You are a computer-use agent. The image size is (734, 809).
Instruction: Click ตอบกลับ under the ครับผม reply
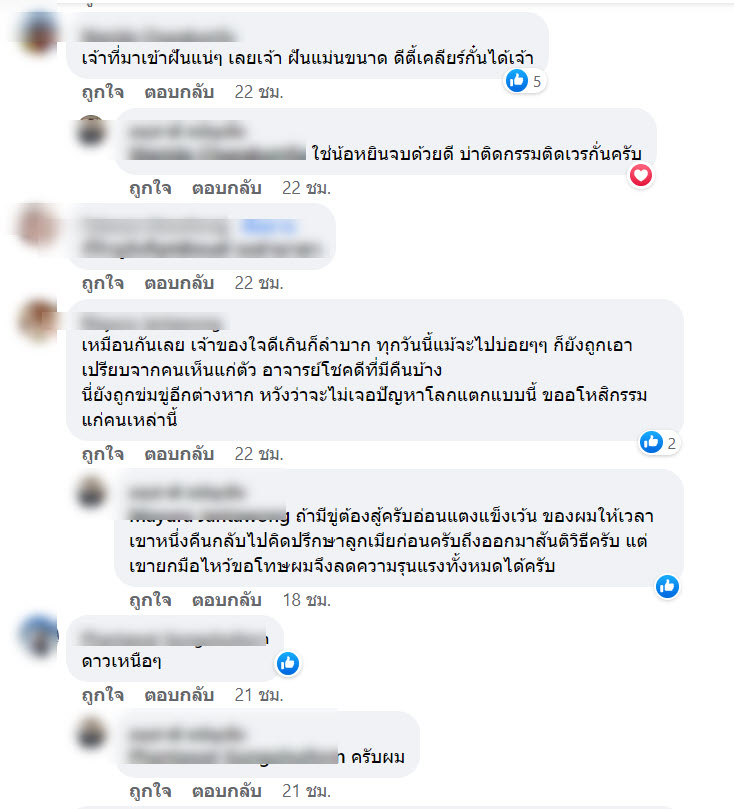coord(226,791)
